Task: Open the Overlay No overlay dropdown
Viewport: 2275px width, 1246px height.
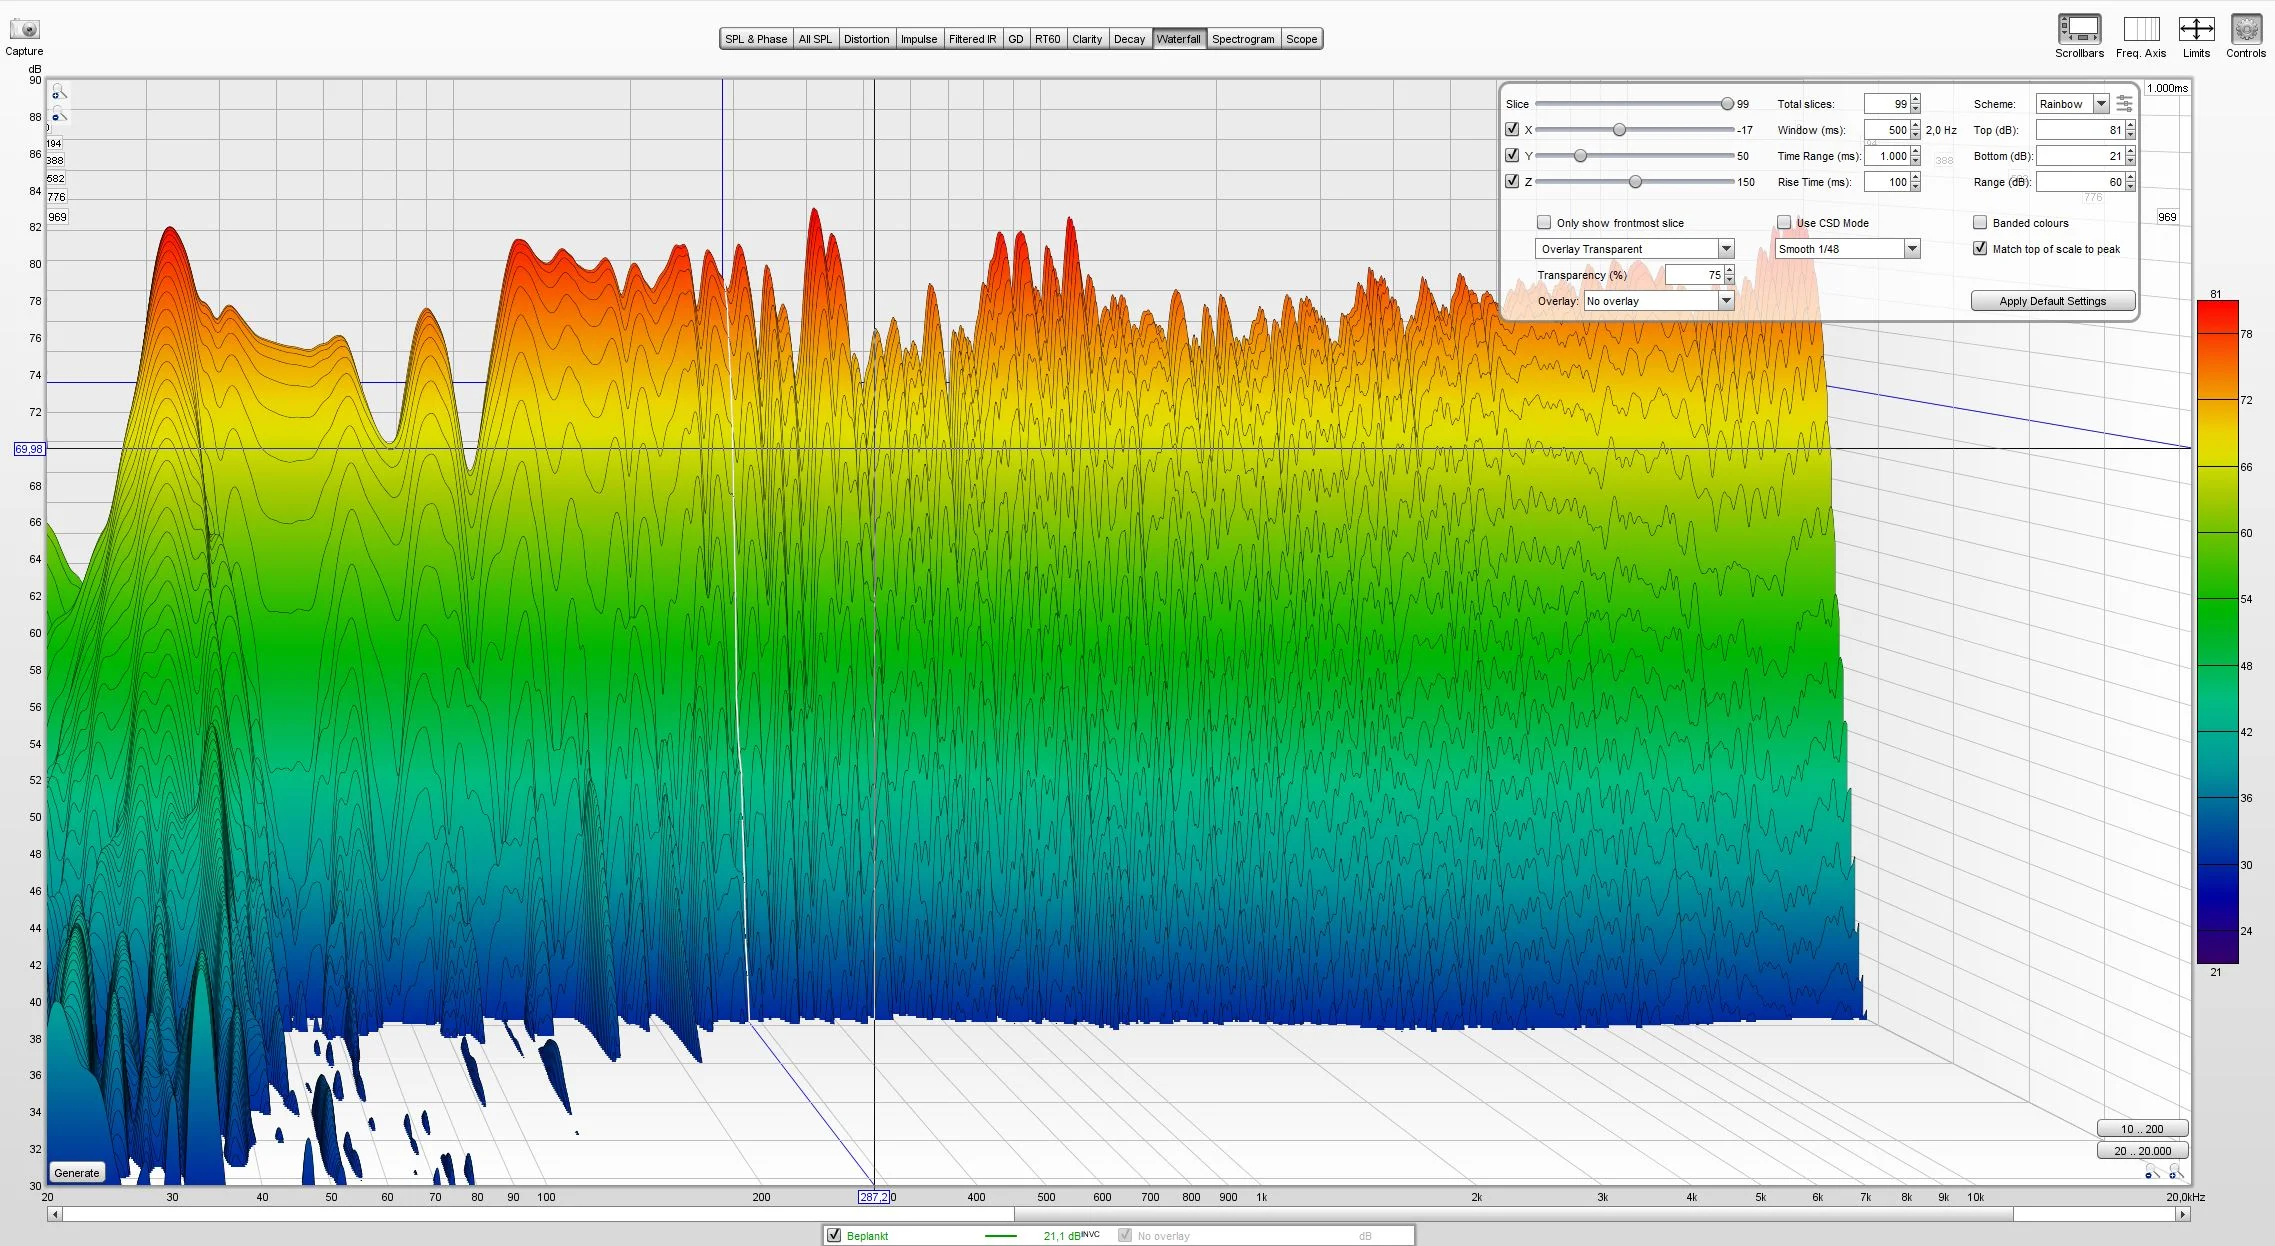Action: click(1659, 301)
